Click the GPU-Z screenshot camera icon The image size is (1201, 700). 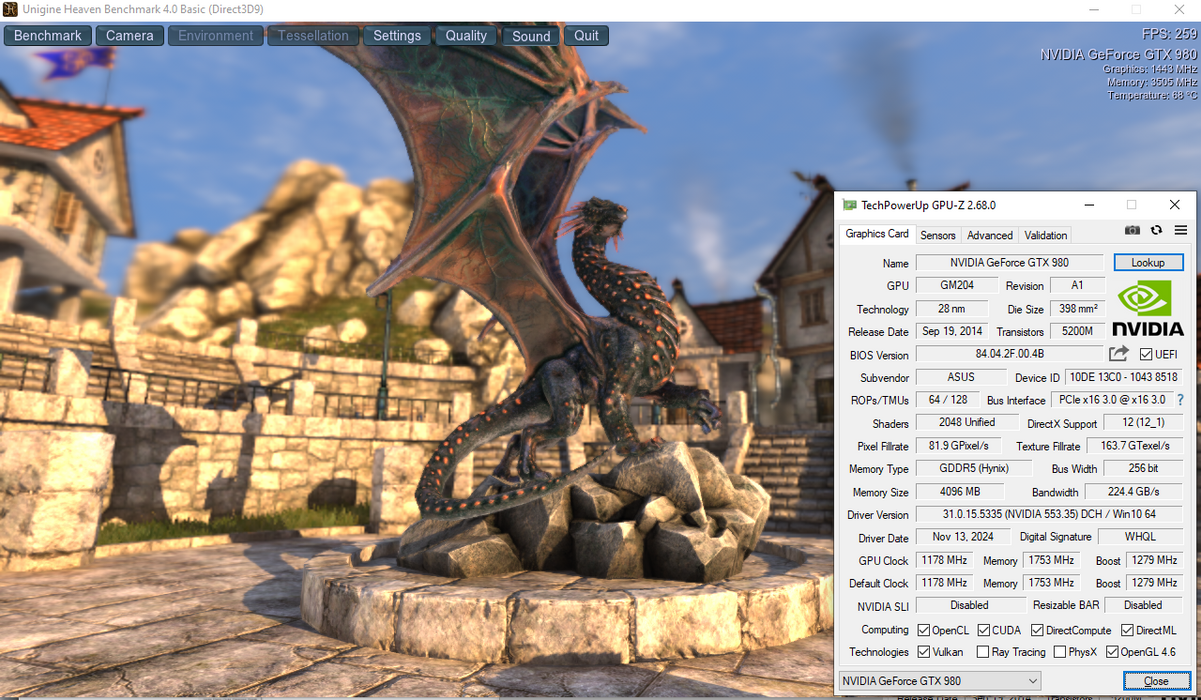point(1132,230)
